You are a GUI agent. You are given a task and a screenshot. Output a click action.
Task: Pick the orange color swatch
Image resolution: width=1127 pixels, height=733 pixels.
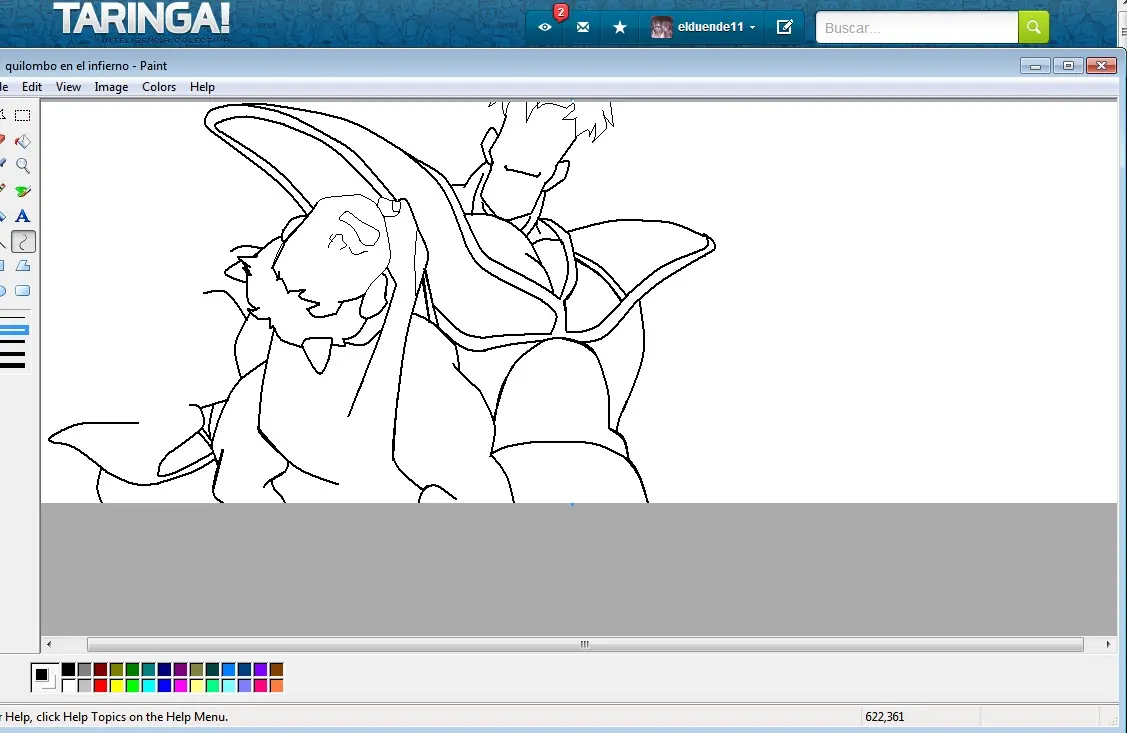tap(277, 686)
